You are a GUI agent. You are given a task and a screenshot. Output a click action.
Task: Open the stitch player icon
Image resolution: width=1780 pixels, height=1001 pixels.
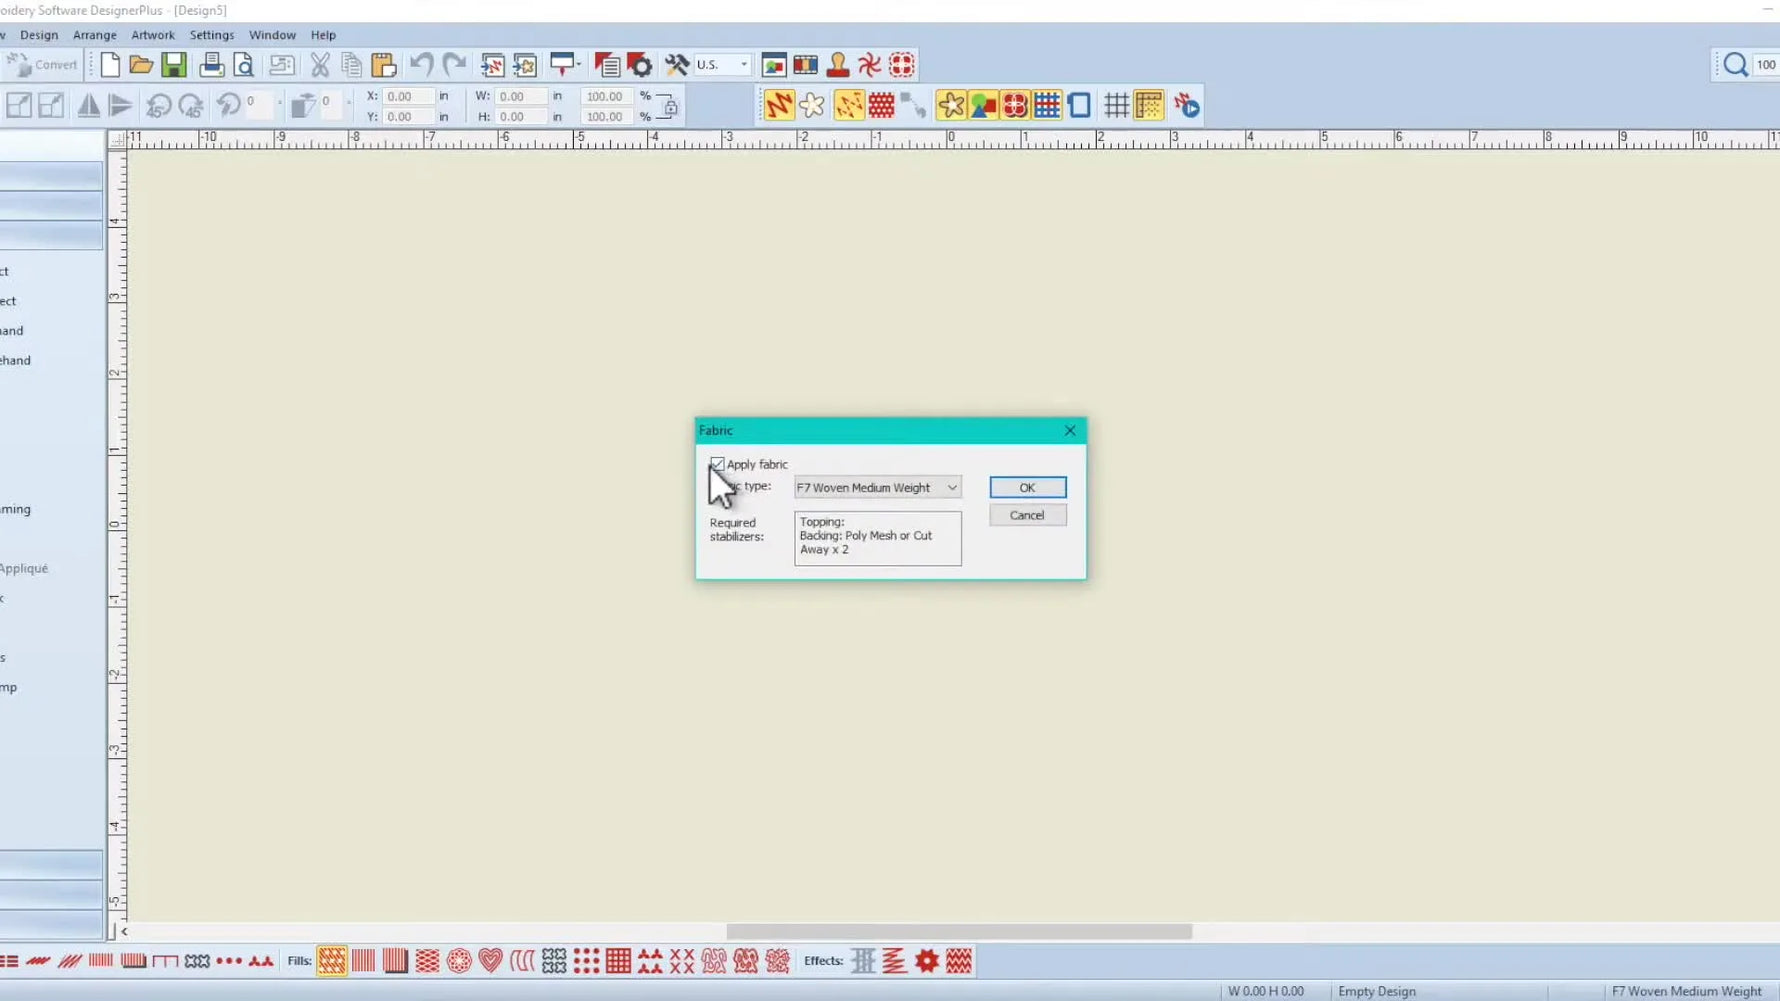coord(1187,104)
